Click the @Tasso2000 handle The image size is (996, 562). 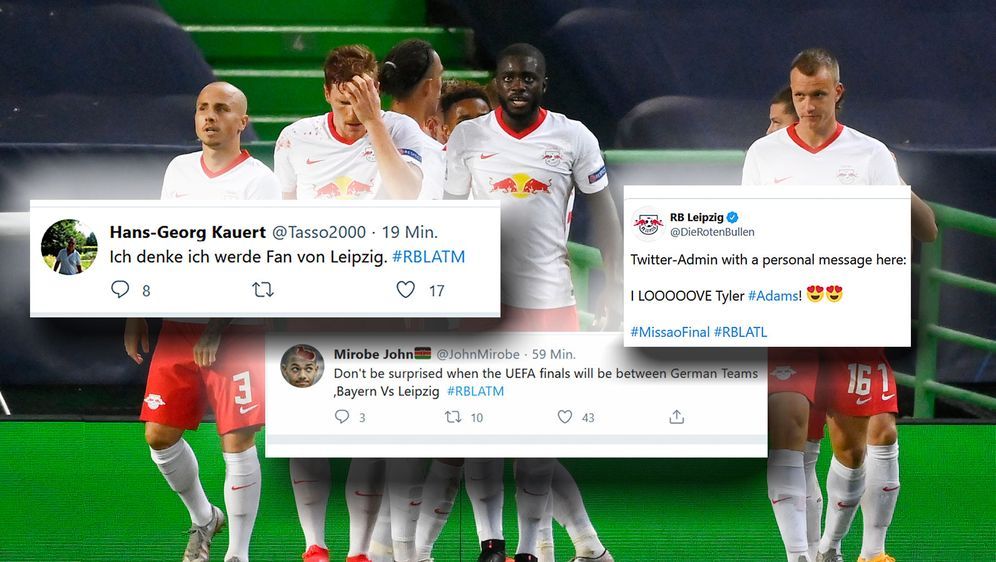pos(319,232)
